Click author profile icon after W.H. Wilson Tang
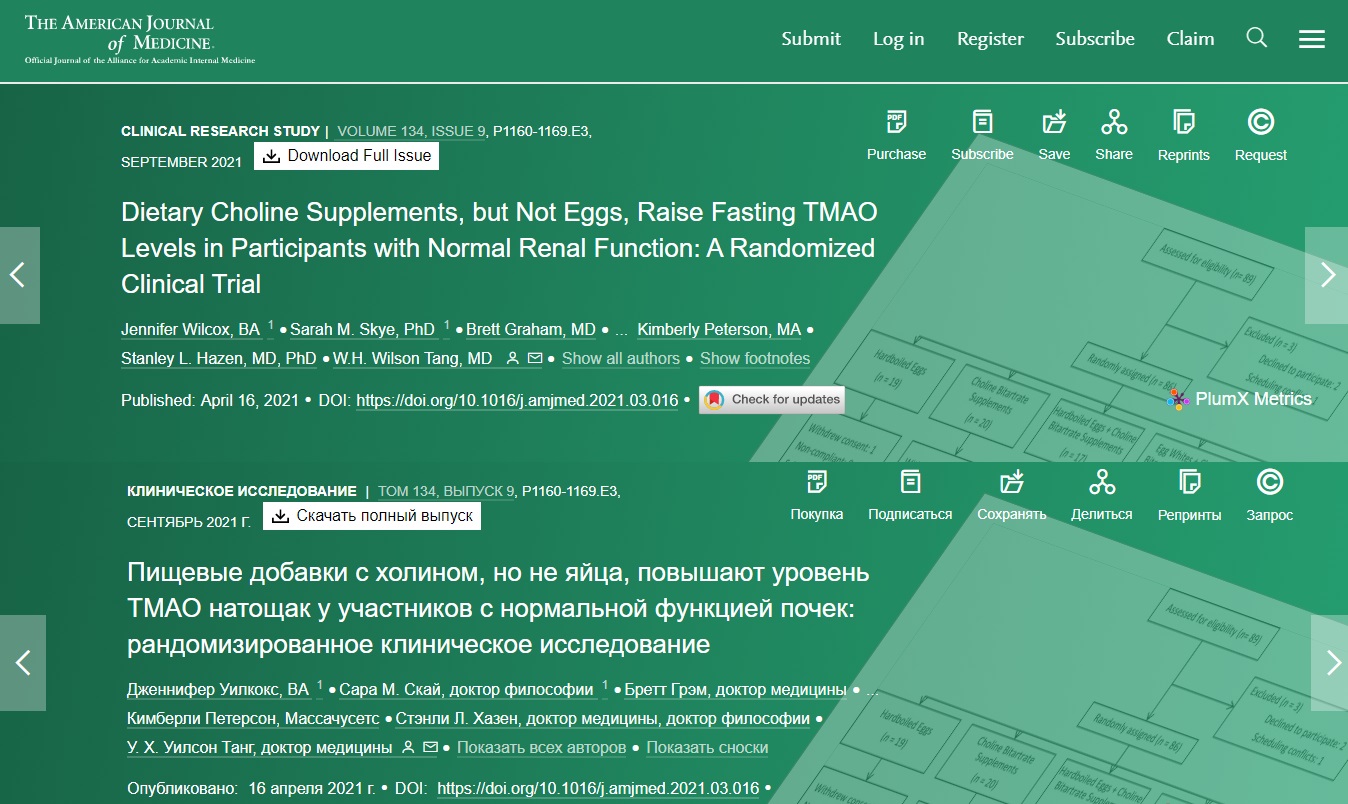1348x804 pixels. (x=513, y=358)
